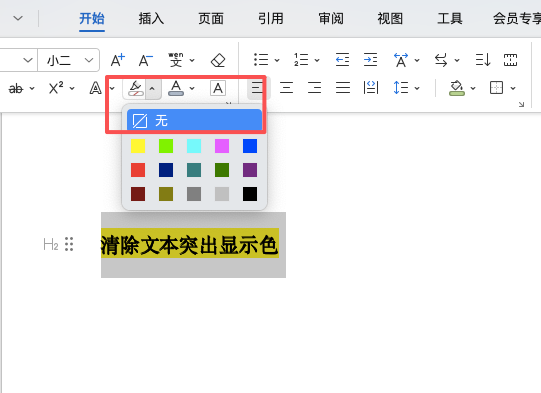Click the font color A icon
Viewport: 541px width, 393px height.
(x=176, y=88)
